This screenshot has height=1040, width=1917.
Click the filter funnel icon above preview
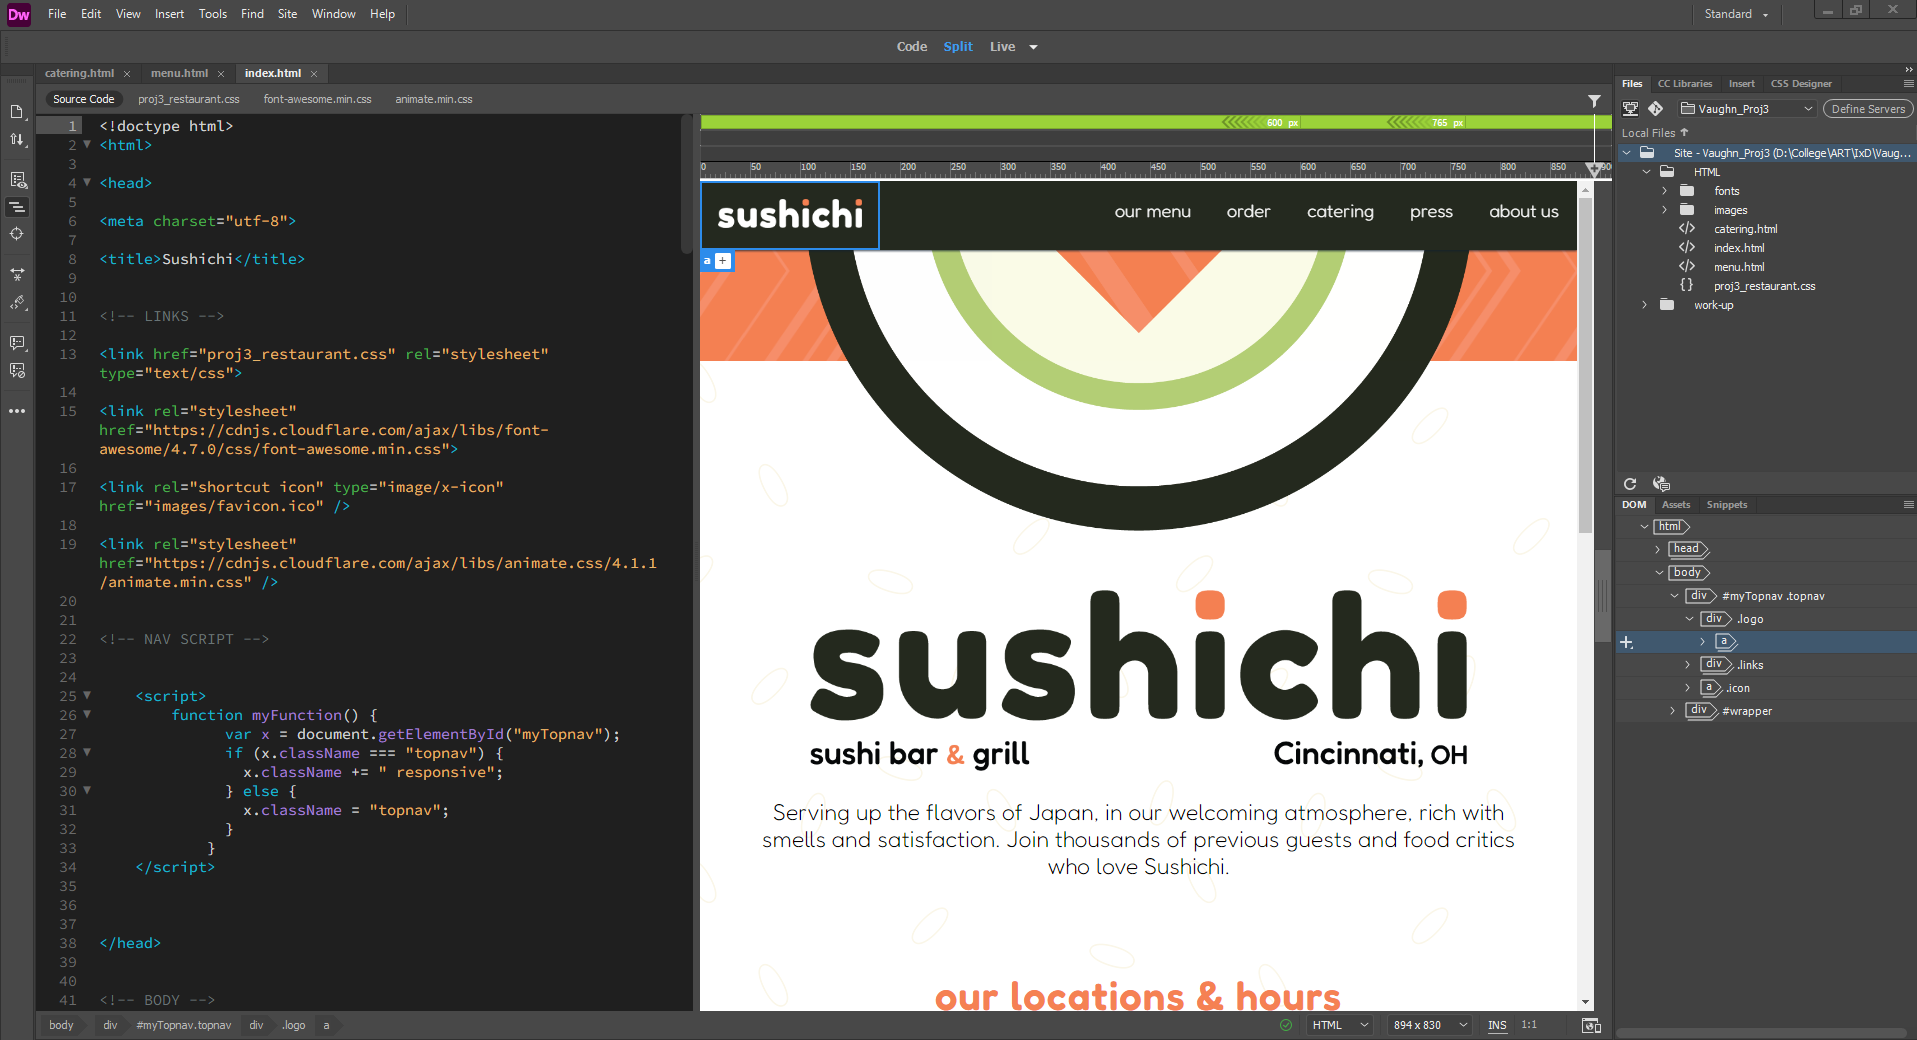tap(1594, 101)
